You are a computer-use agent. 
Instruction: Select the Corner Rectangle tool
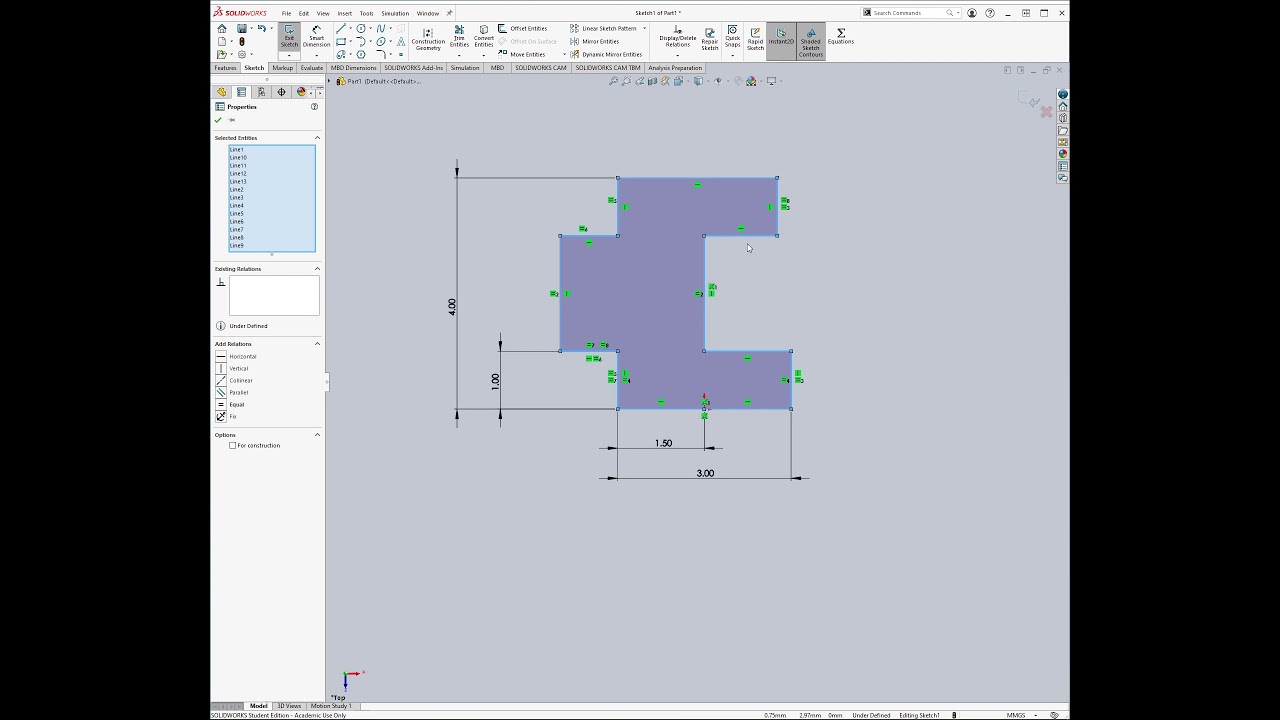(x=341, y=42)
